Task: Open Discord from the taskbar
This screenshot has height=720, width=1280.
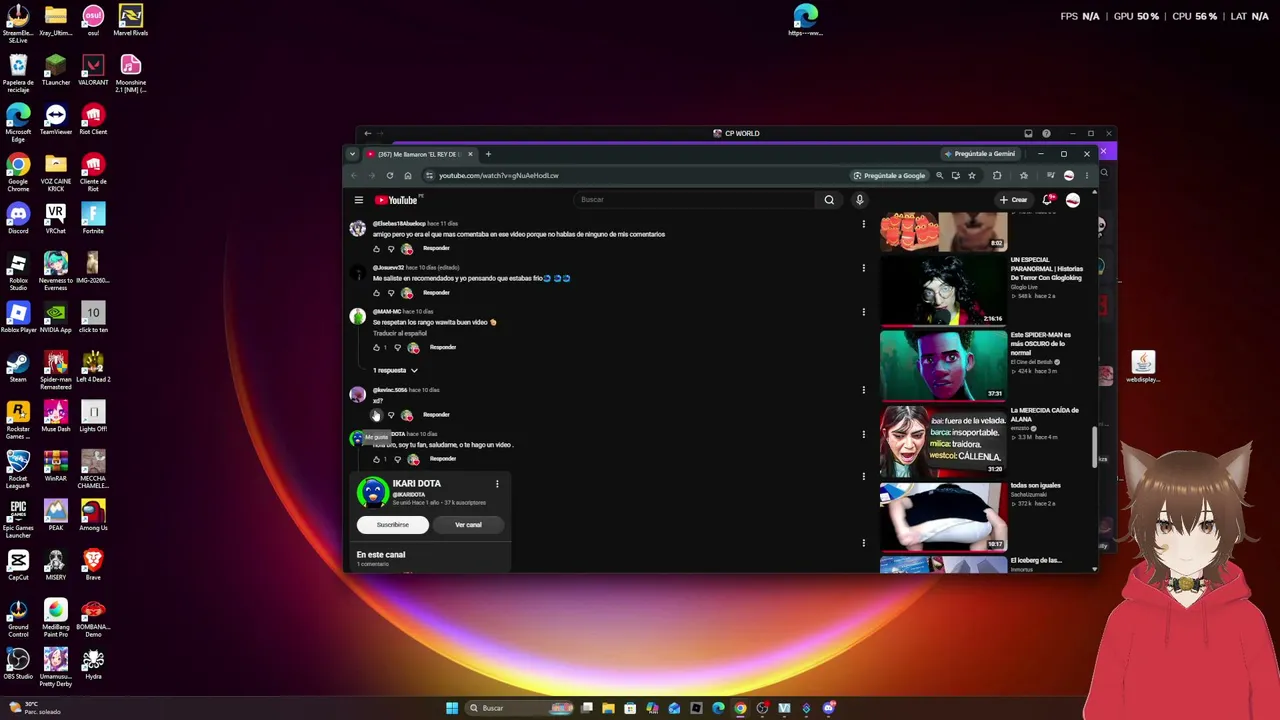Action: pyautogui.click(x=829, y=708)
